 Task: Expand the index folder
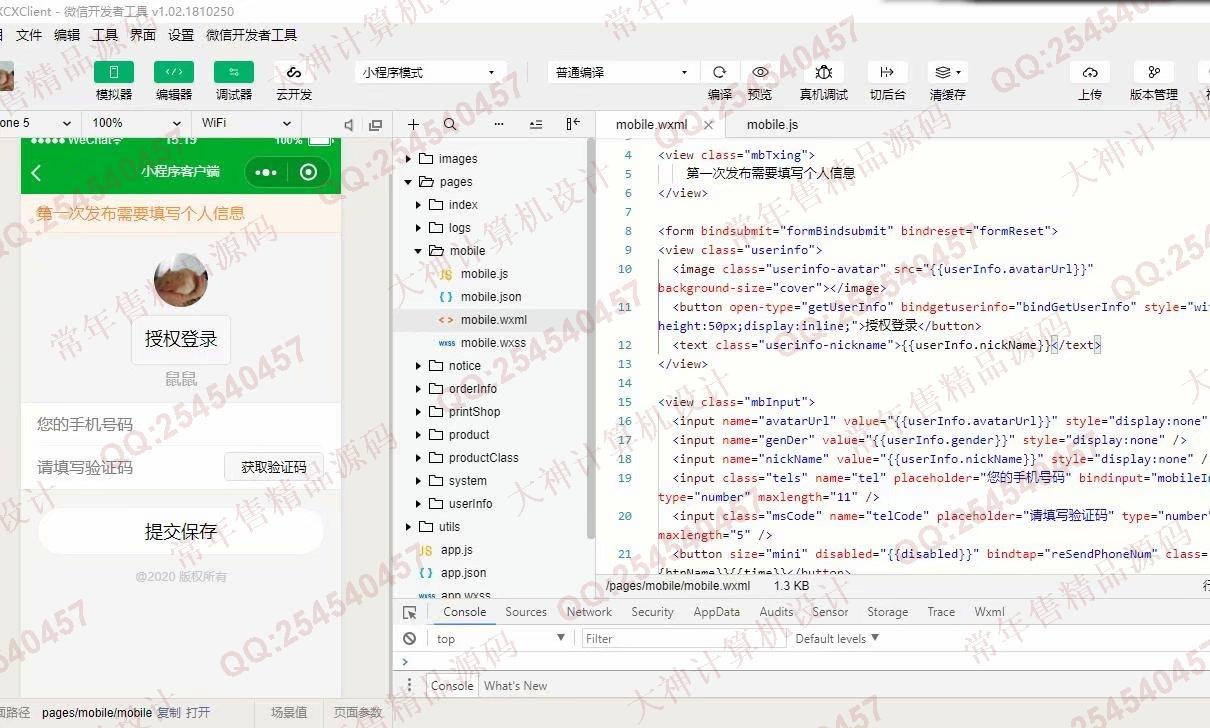(419, 205)
